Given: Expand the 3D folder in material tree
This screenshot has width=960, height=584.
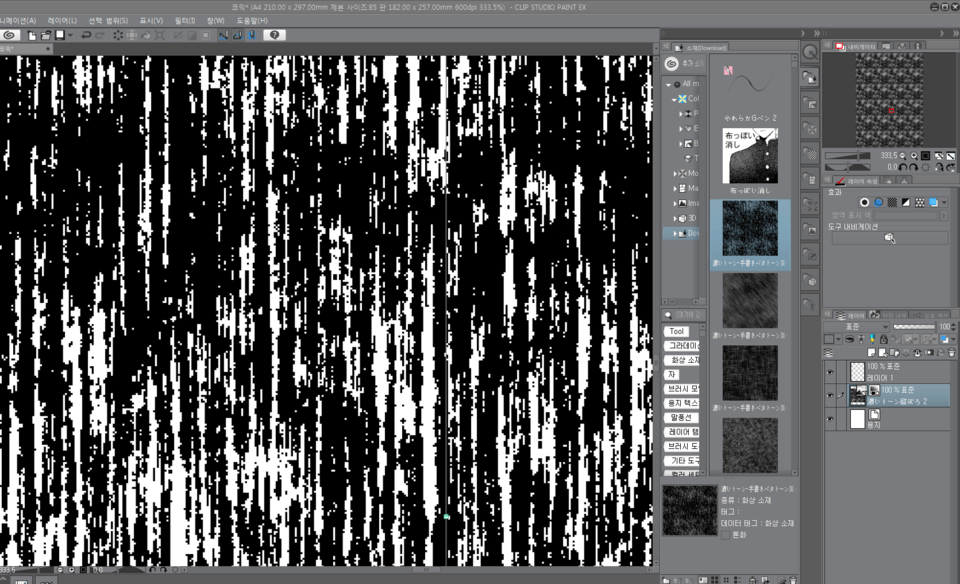Looking at the screenshot, I should tap(675, 218).
